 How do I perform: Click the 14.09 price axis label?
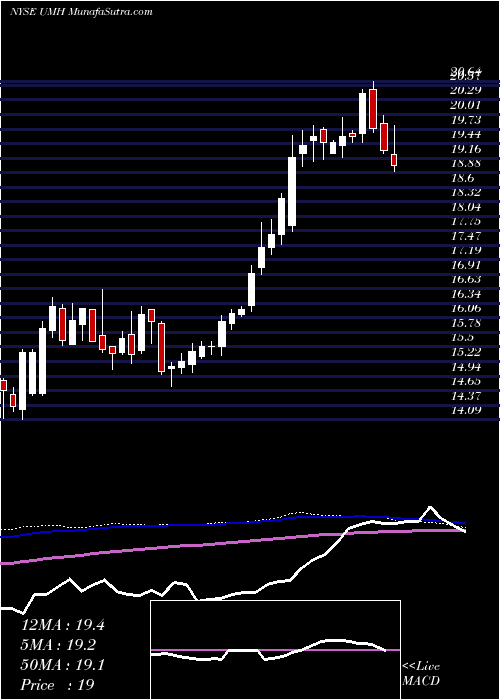coord(466,410)
